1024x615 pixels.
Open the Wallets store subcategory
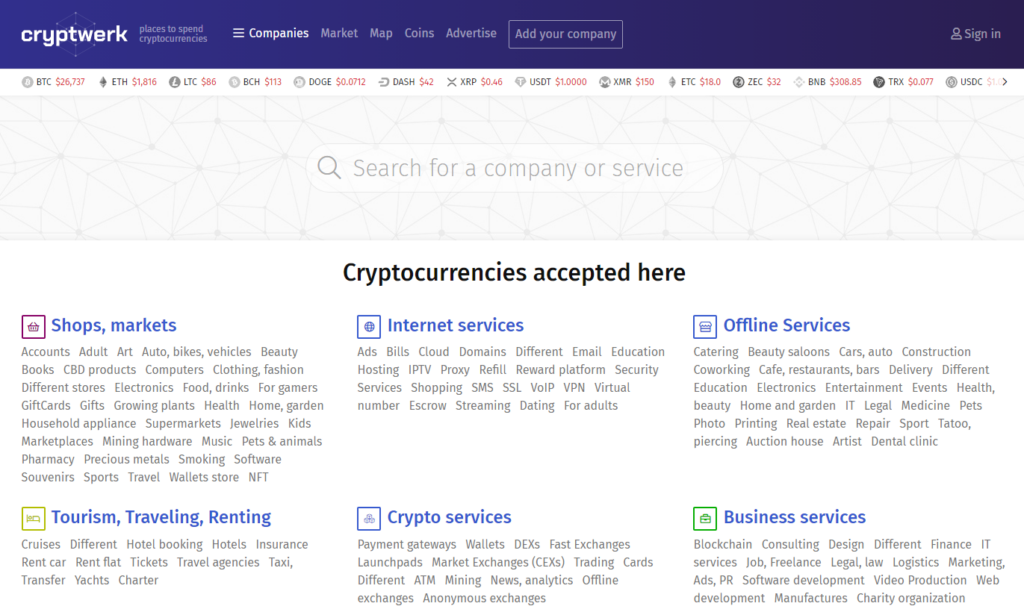(x=204, y=477)
